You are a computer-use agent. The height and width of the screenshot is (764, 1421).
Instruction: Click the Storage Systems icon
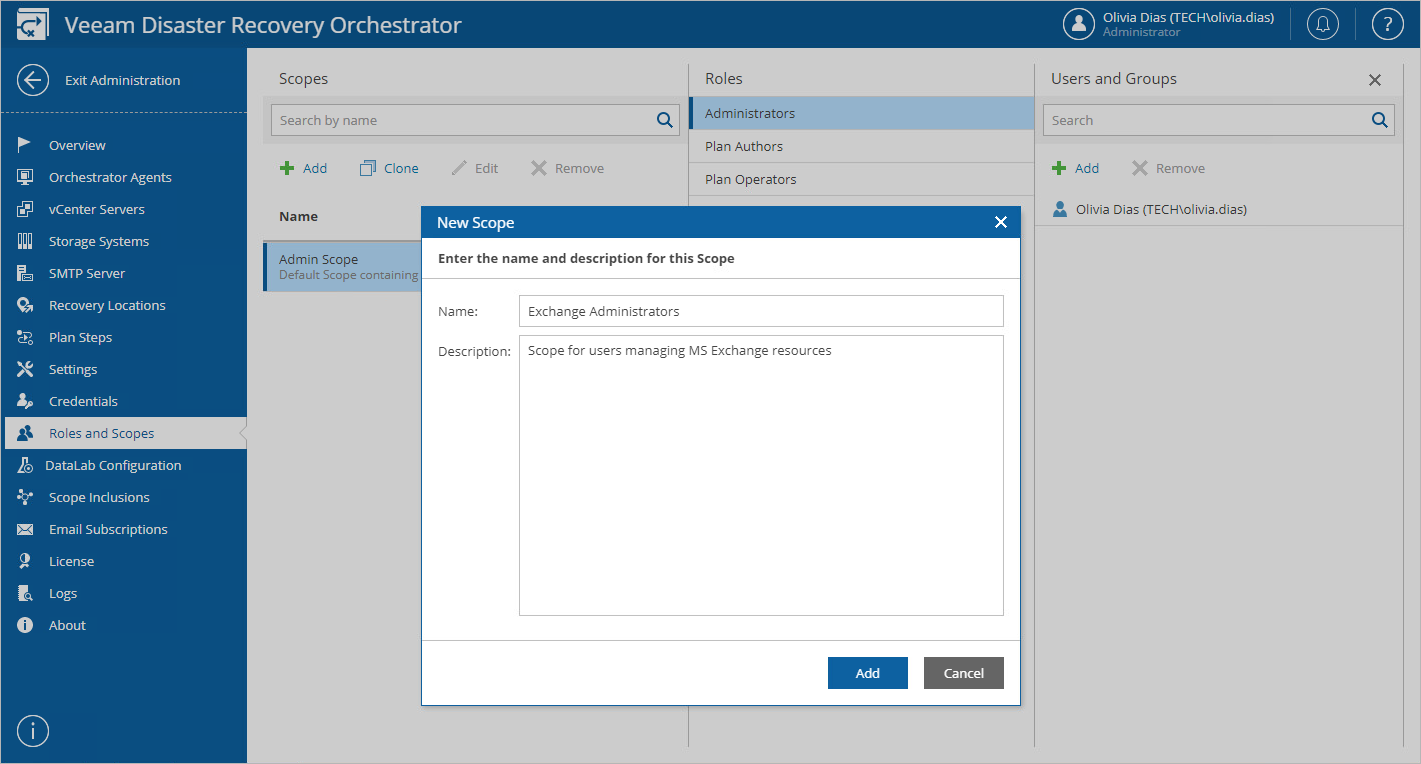coord(25,241)
